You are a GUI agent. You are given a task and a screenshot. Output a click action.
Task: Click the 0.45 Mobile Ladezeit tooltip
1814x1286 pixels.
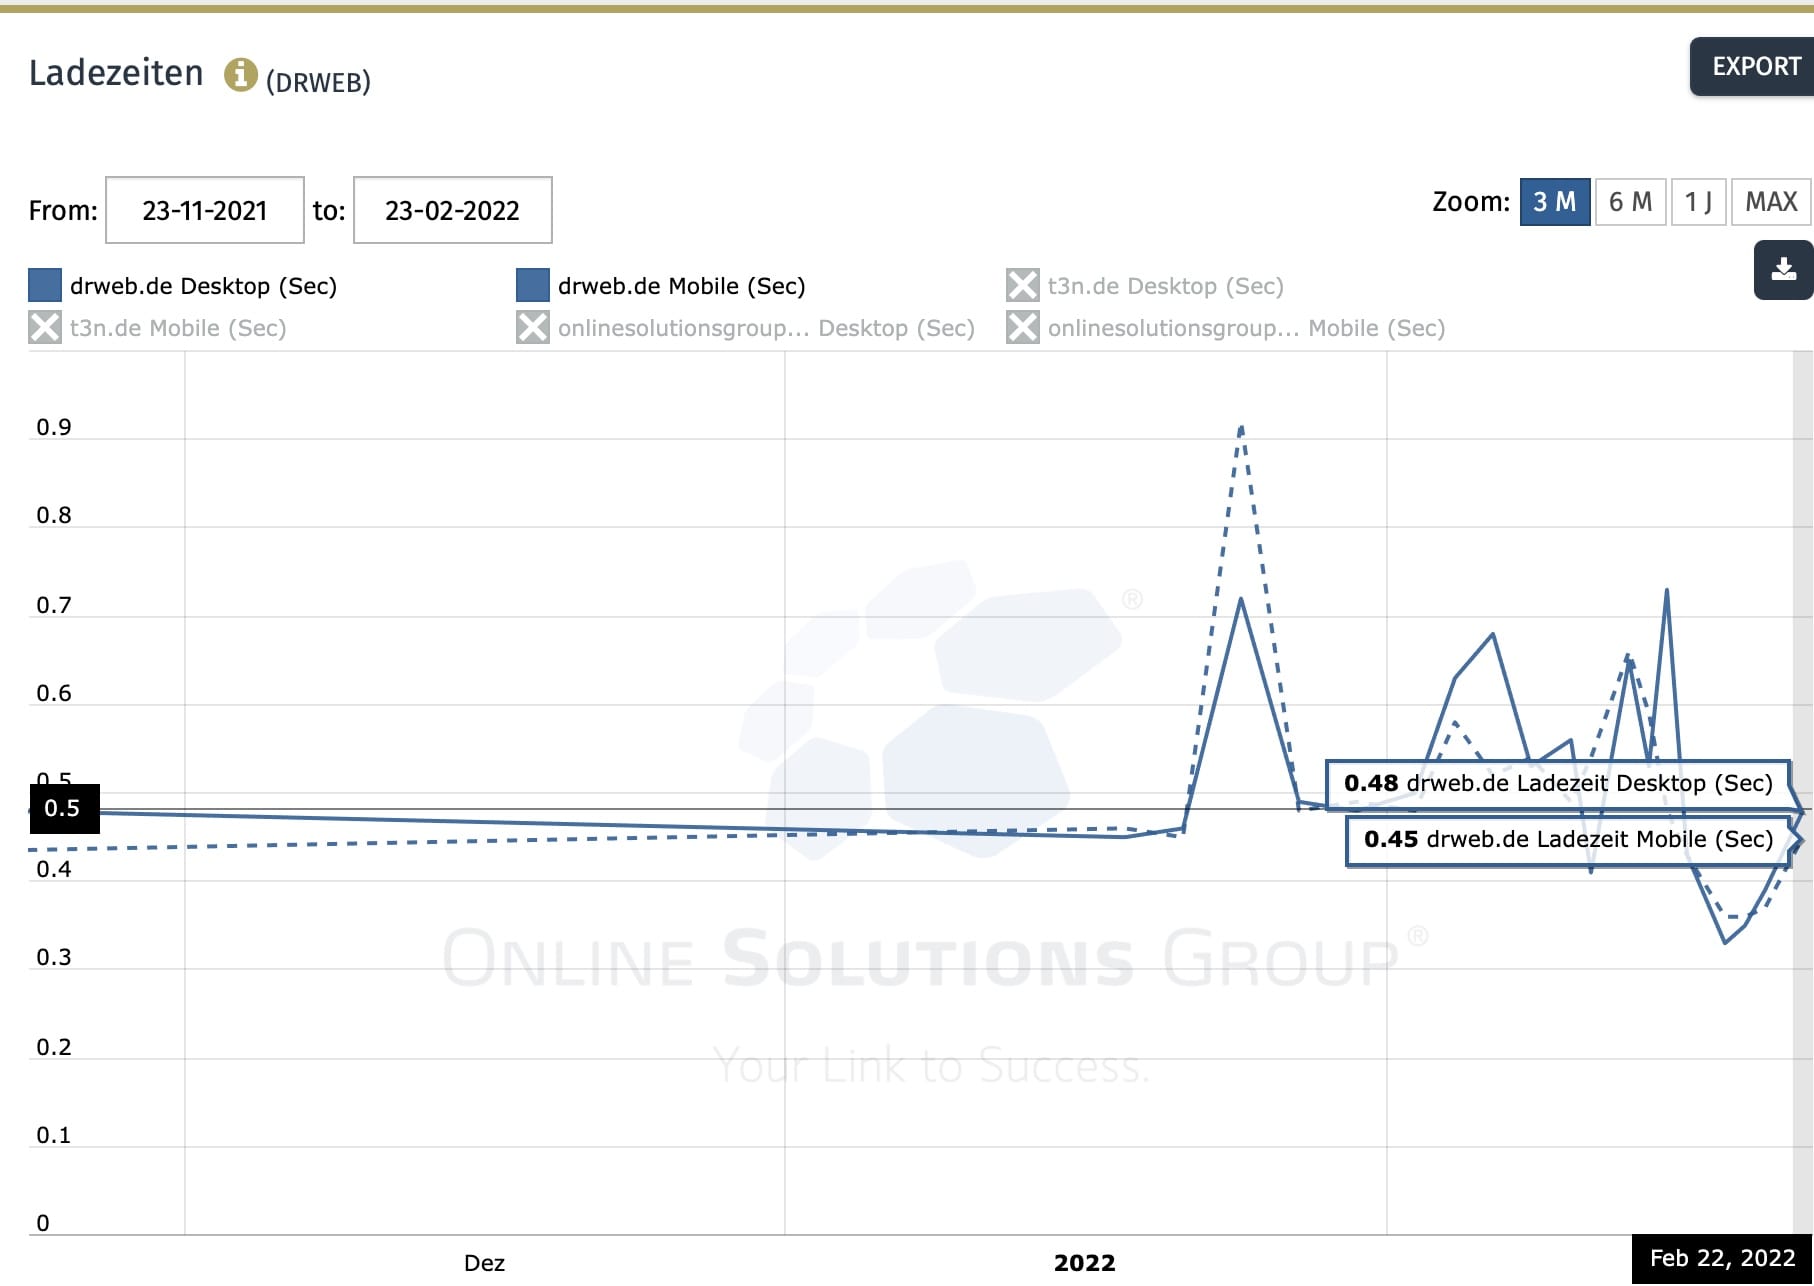[x=1568, y=839]
